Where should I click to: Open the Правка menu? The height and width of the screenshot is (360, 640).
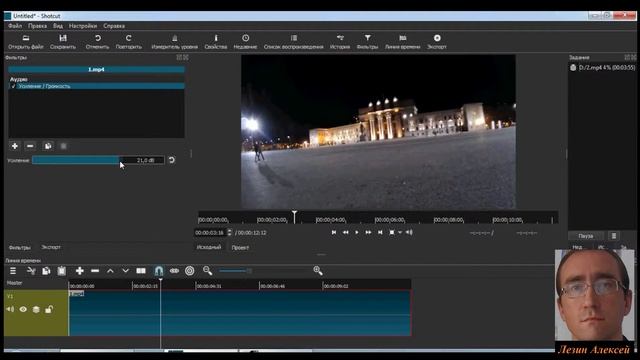(x=37, y=26)
